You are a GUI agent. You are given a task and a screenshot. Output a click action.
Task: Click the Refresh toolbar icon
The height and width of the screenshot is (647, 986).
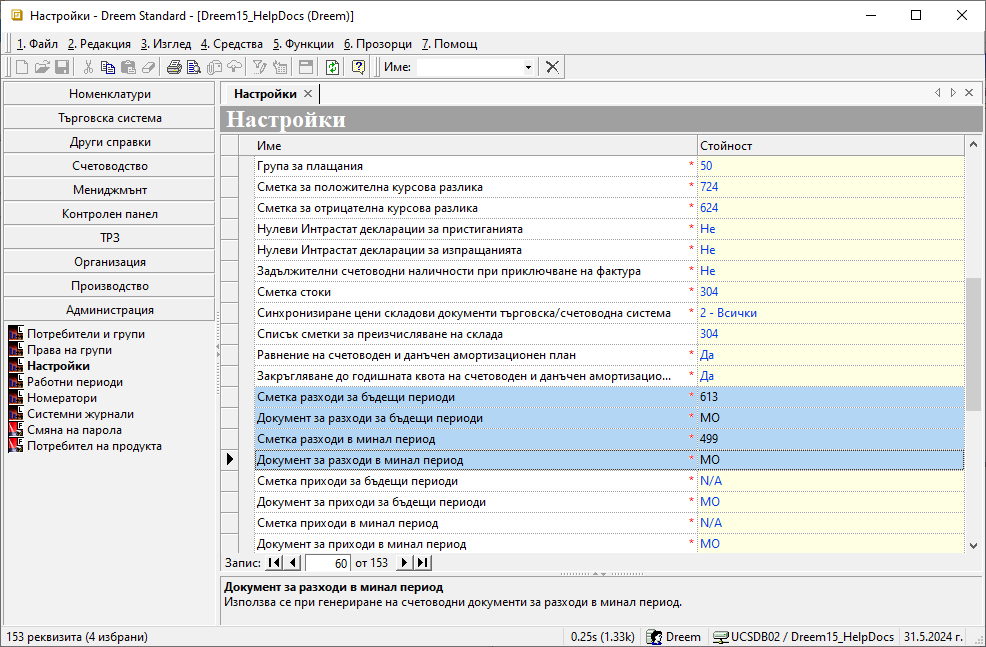coord(332,67)
